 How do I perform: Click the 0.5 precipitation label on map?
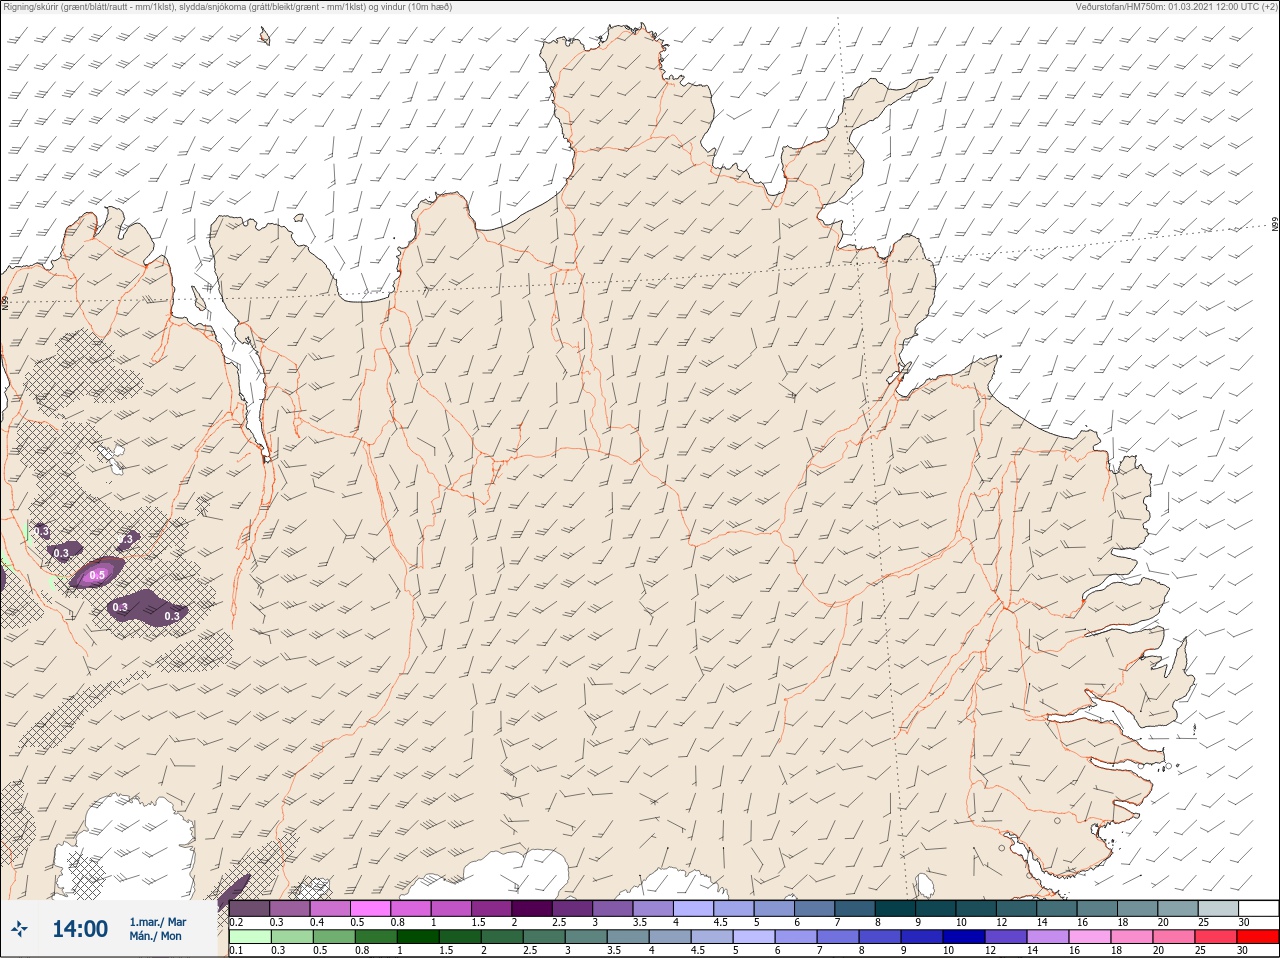click(97, 575)
